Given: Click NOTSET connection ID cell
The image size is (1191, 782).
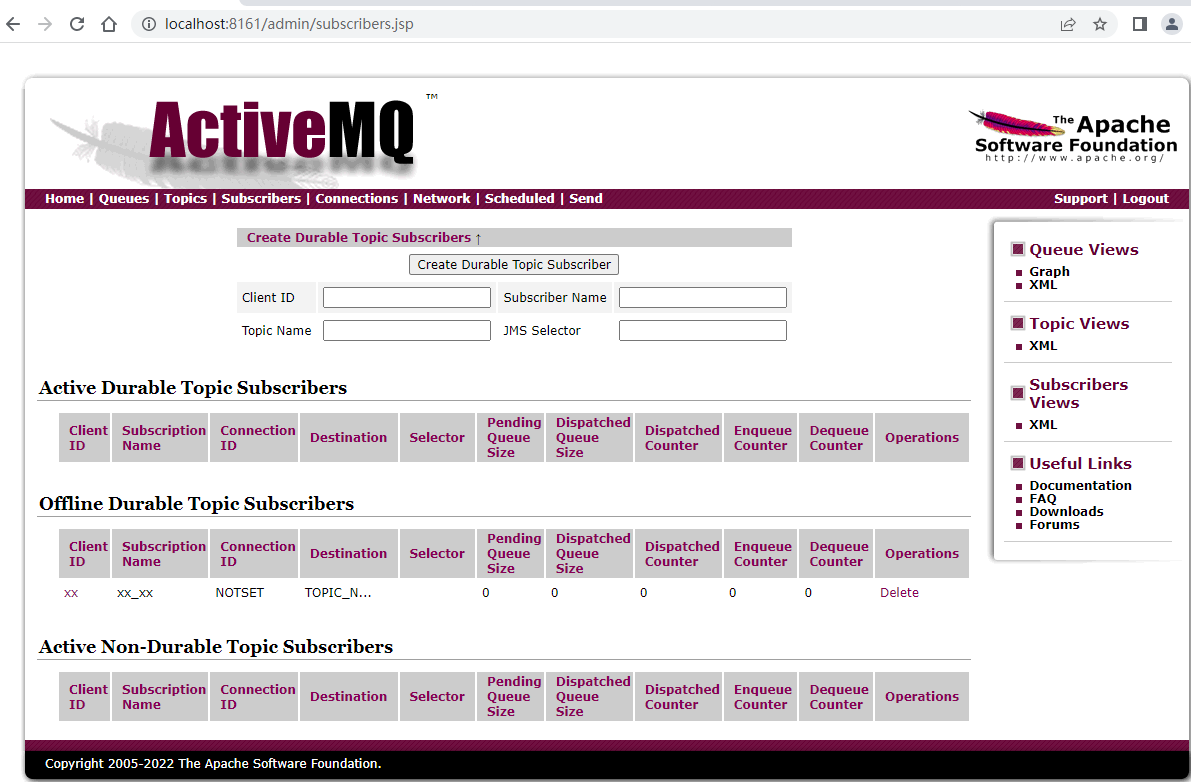Looking at the screenshot, I should [239, 593].
